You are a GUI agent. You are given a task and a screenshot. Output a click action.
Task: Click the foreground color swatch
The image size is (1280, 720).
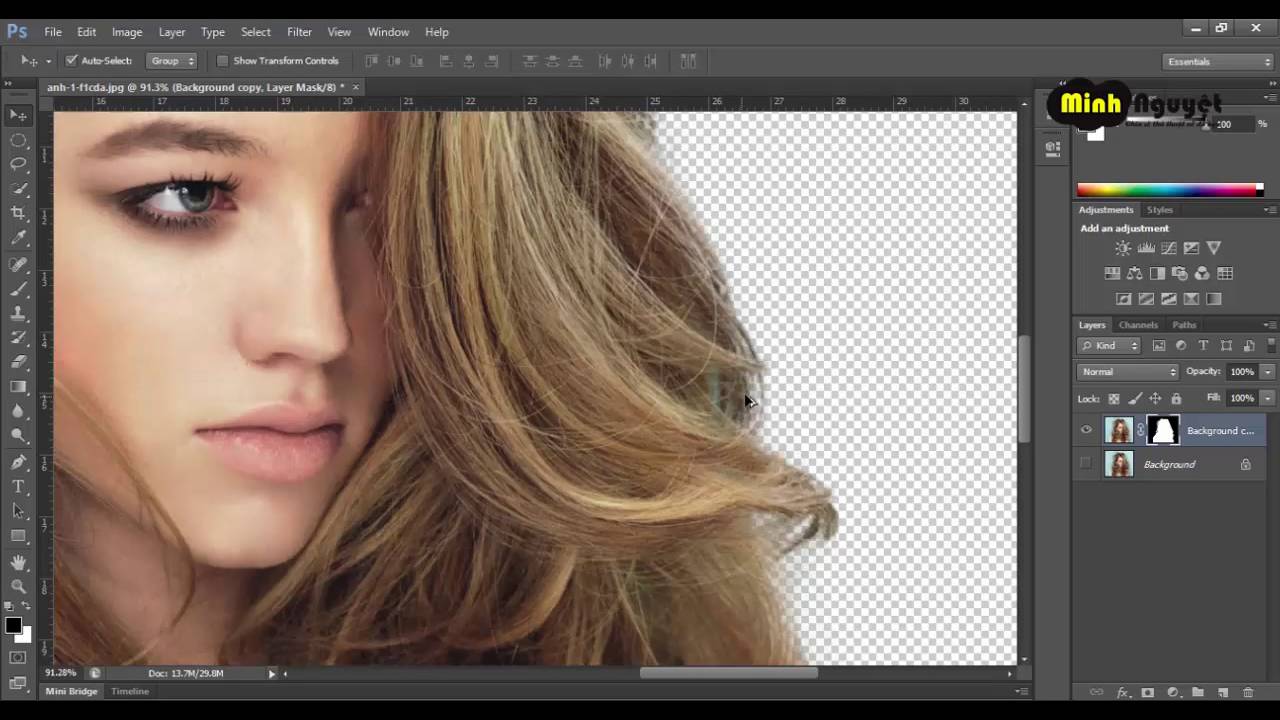(13, 626)
